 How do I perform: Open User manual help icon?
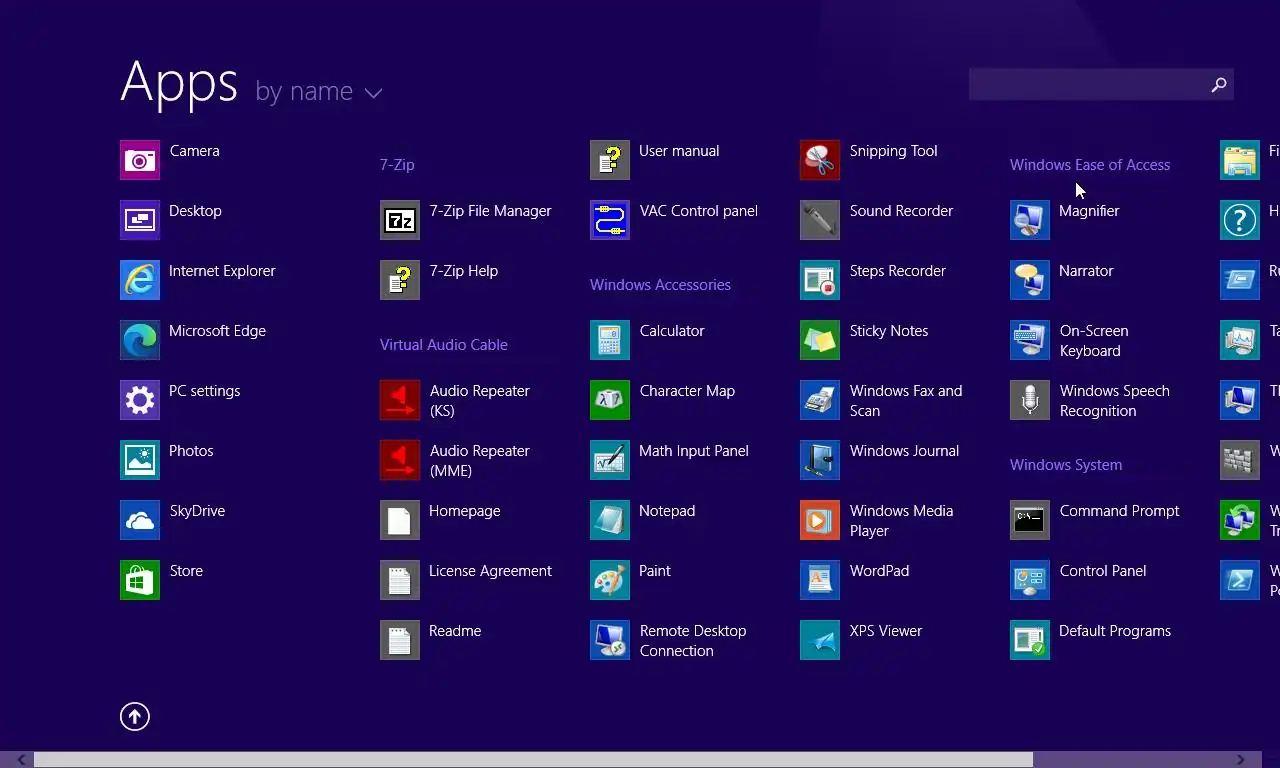click(x=610, y=160)
